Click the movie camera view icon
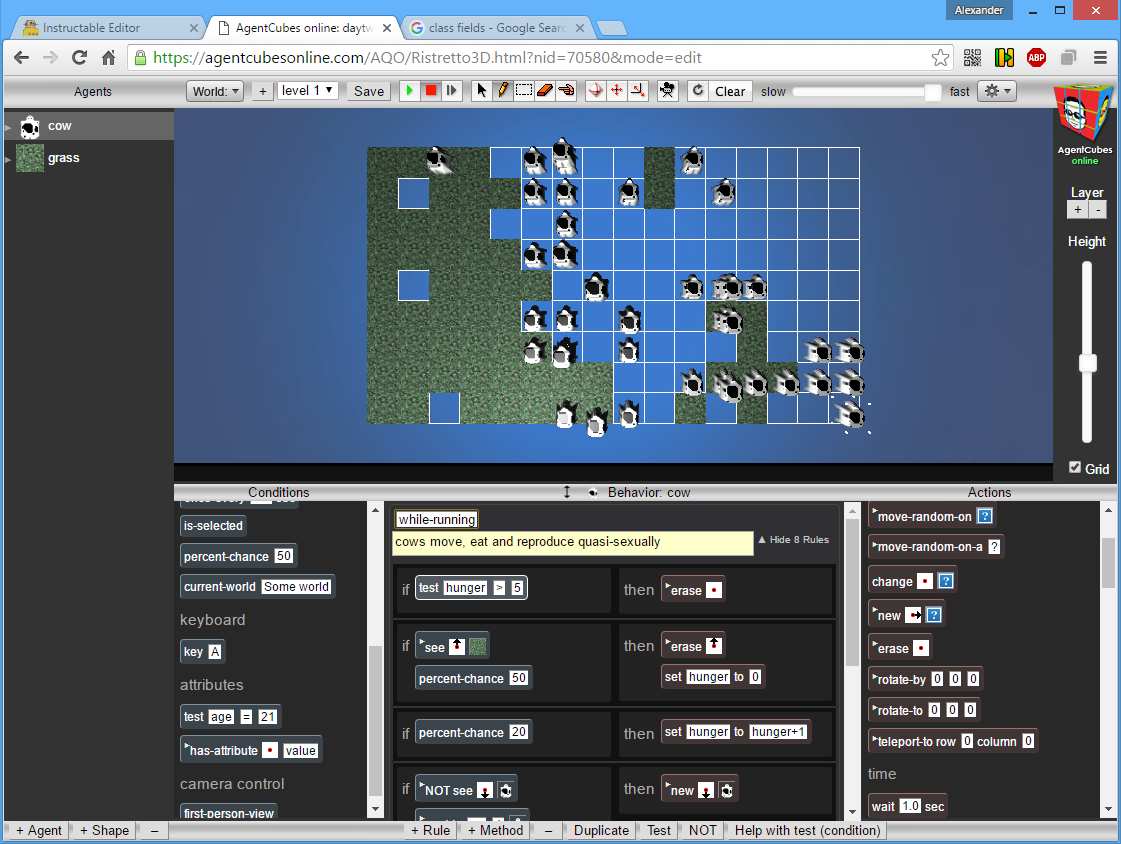 (667, 91)
